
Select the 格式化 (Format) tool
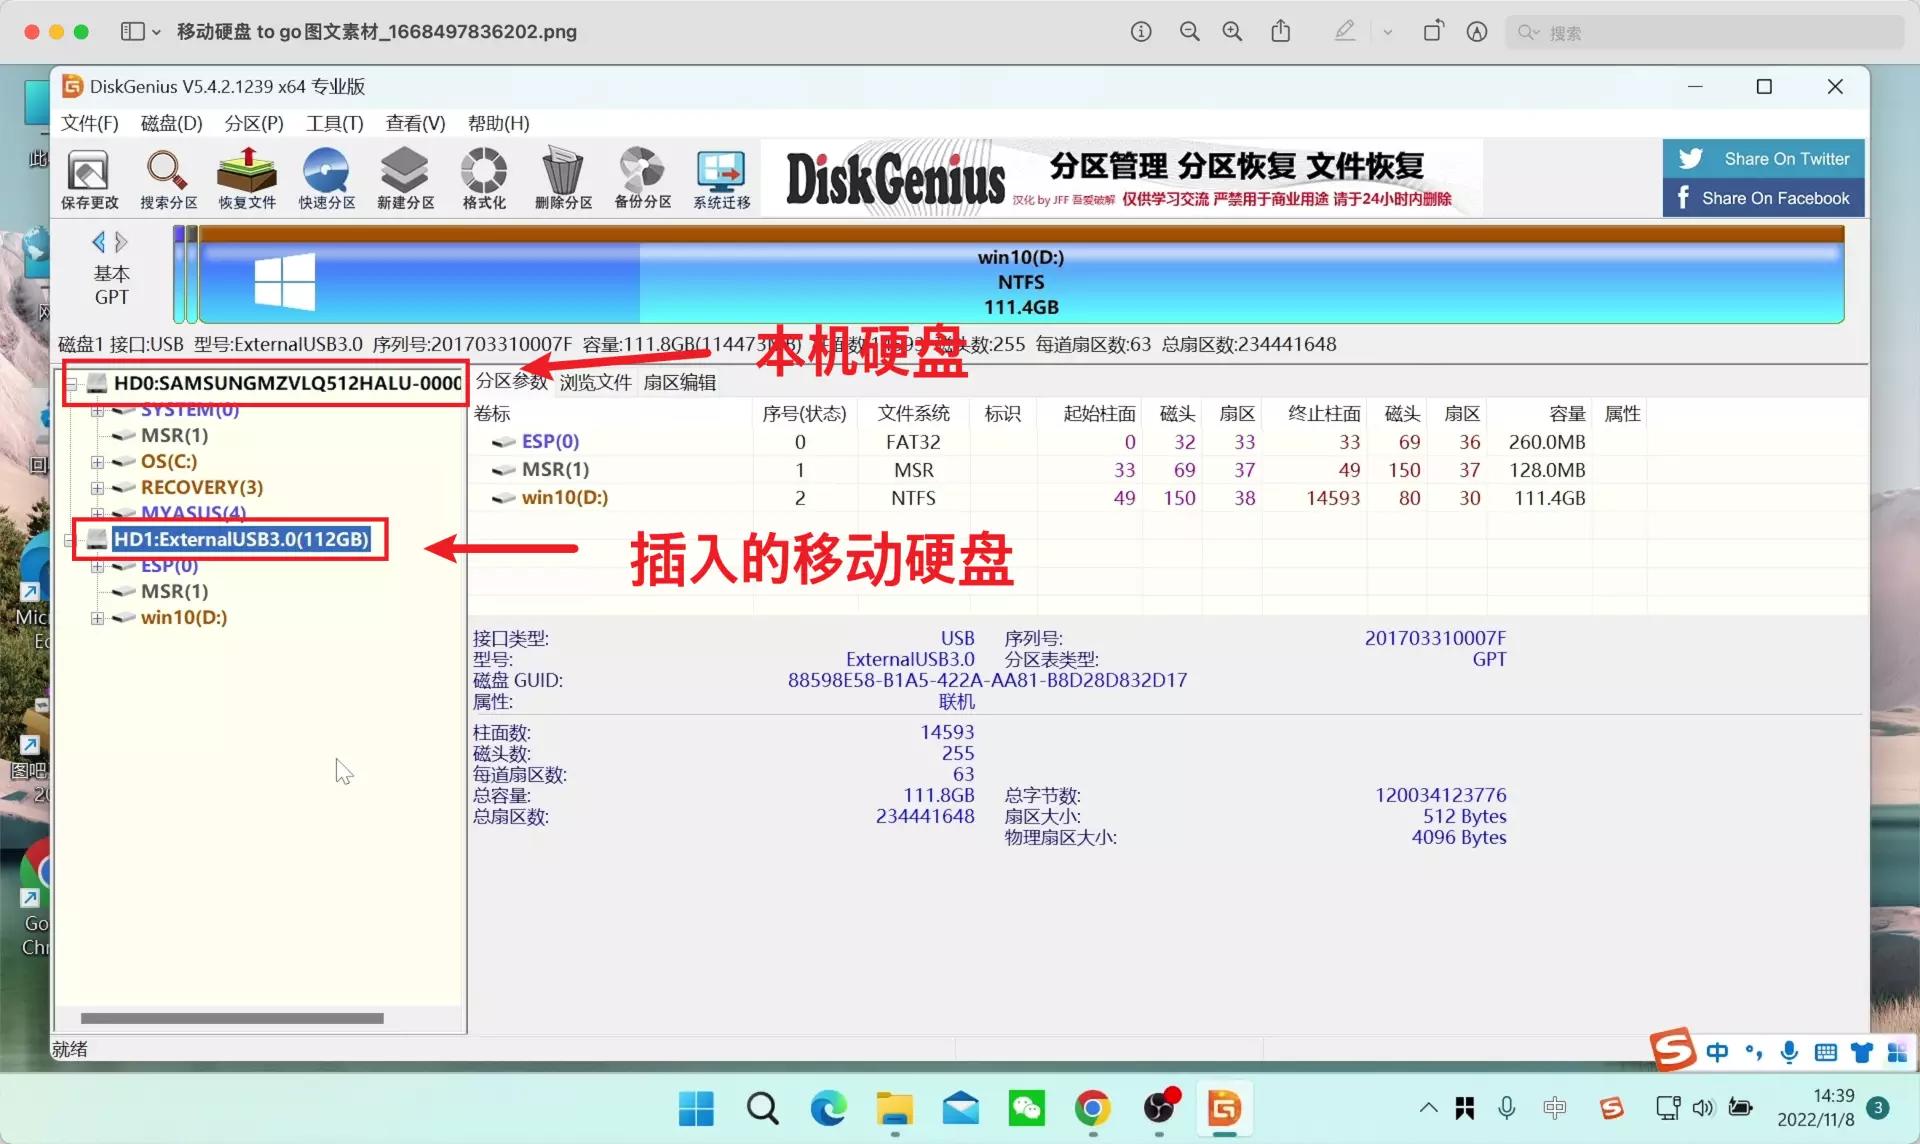[483, 178]
